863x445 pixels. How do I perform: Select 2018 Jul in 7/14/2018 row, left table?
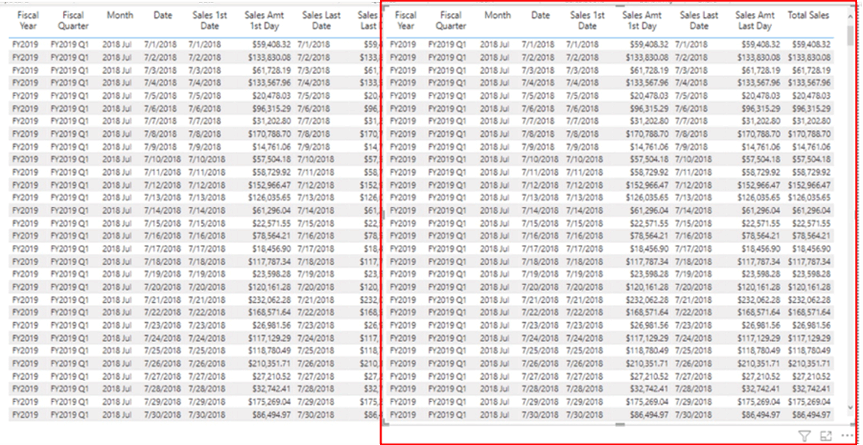(x=117, y=210)
